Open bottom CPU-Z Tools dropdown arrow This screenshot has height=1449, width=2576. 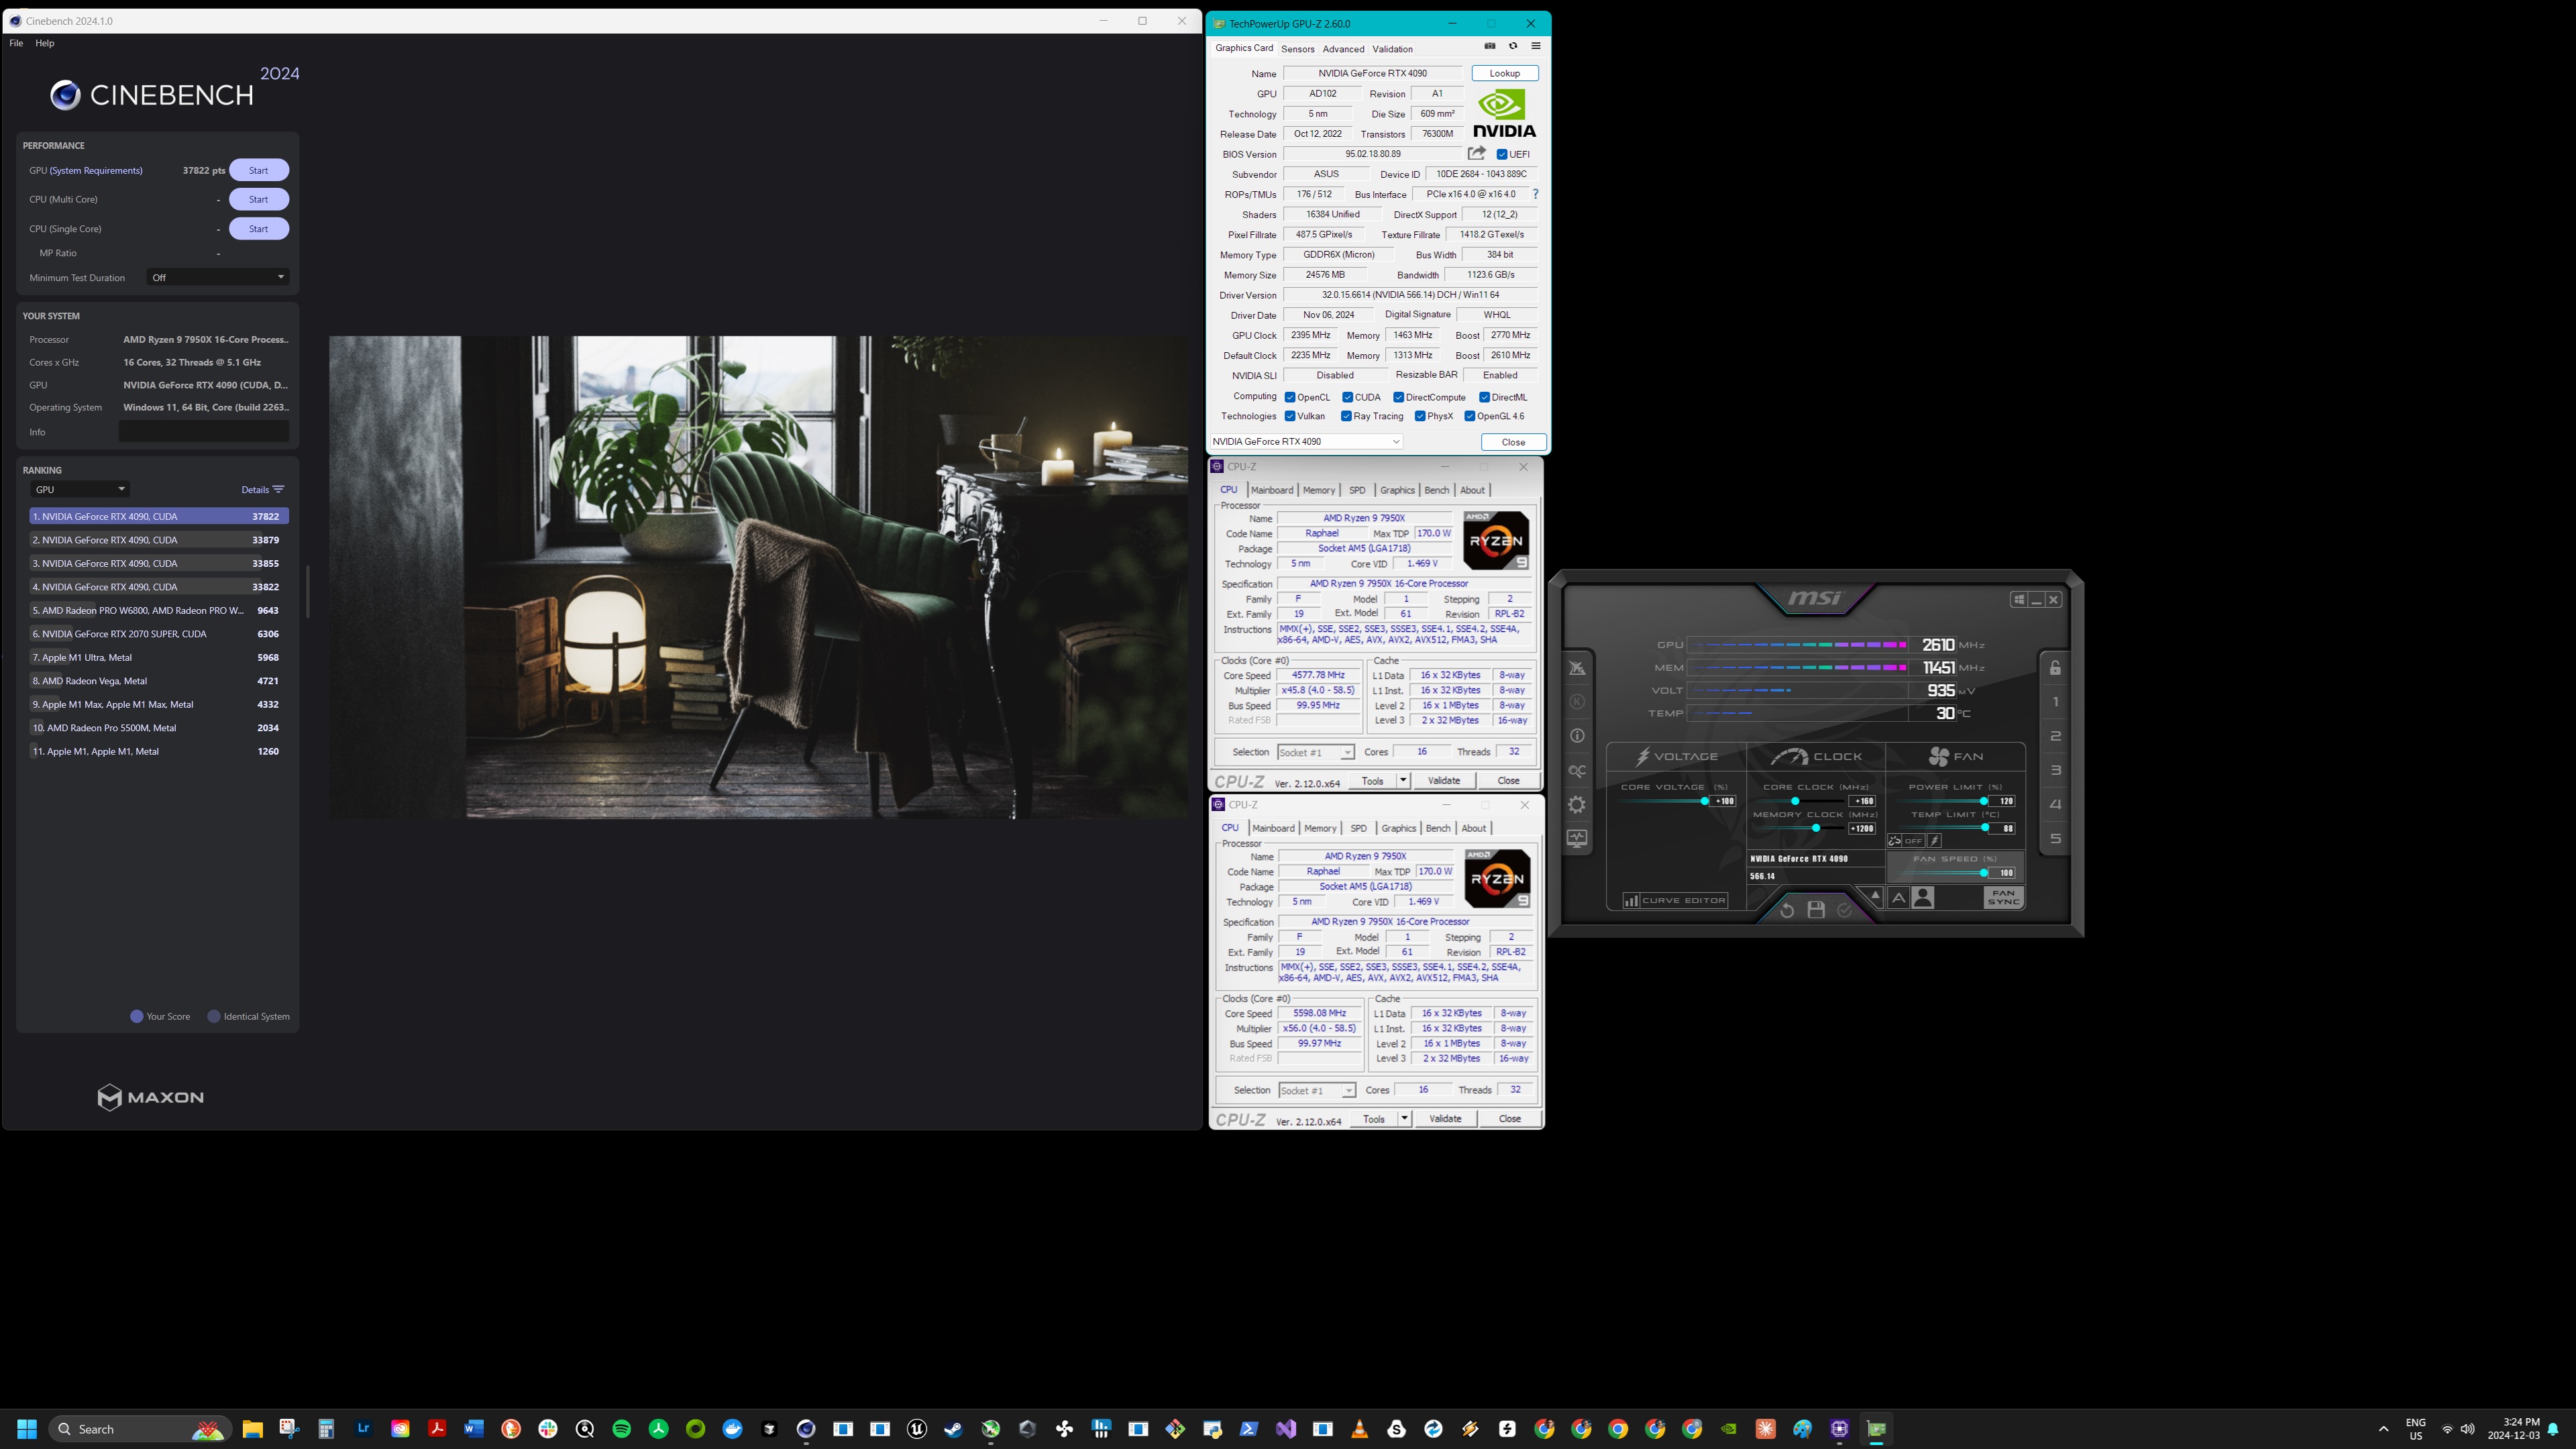click(x=1404, y=1118)
